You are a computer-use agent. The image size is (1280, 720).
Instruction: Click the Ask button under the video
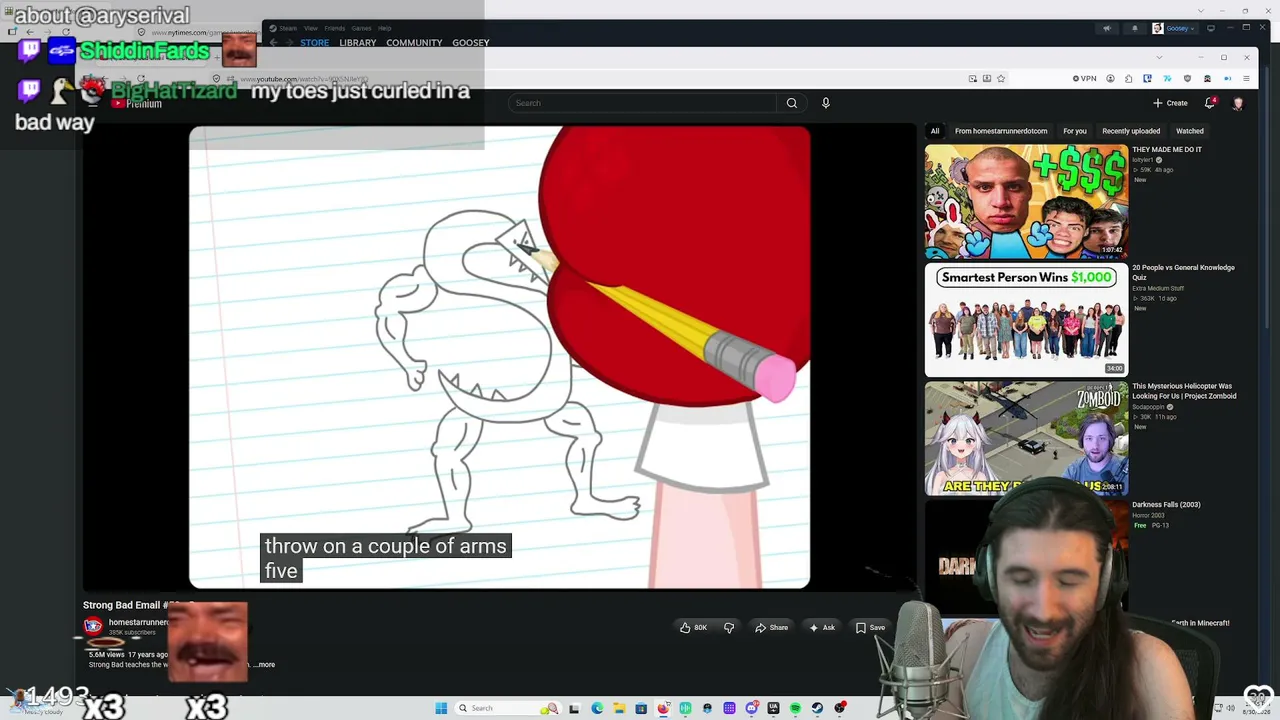[x=822, y=628]
